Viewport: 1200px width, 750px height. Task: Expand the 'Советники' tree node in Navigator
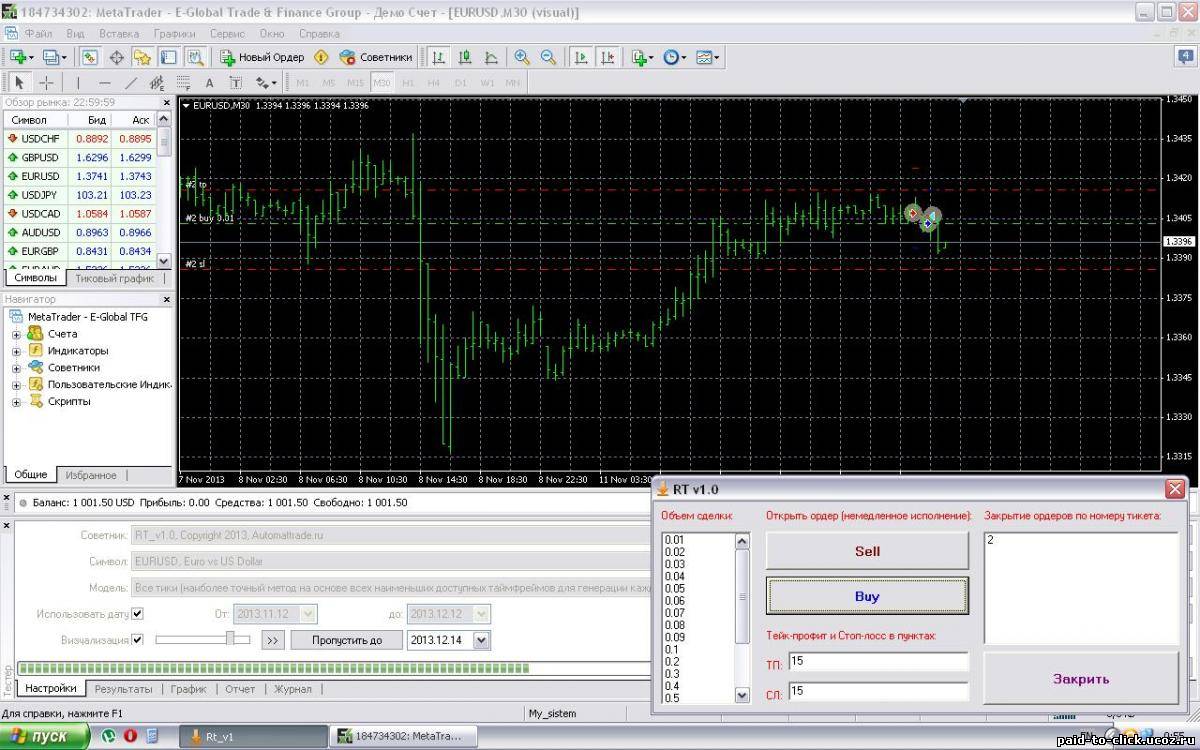tap(16, 368)
